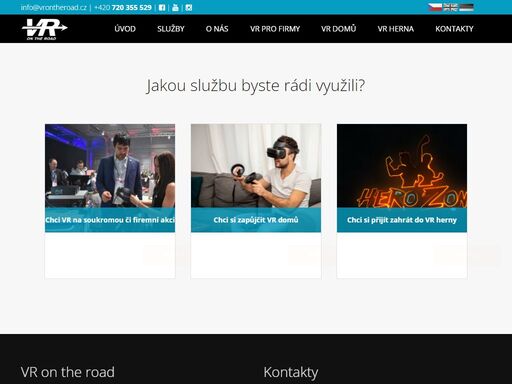Open the Instagram icon in top bar
The width and height of the screenshot is (512, 384).
click(189, 8)
